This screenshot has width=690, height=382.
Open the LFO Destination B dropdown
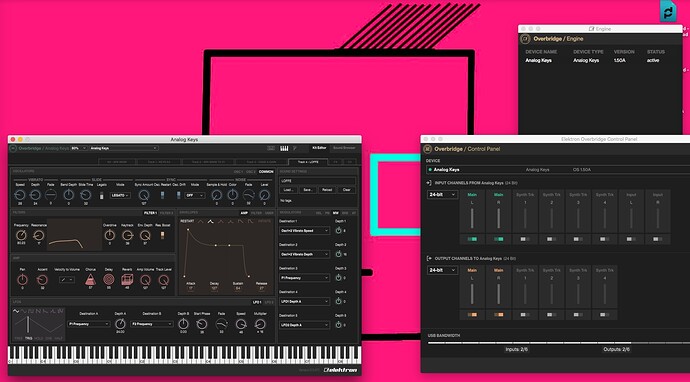[x=152, y=324]
